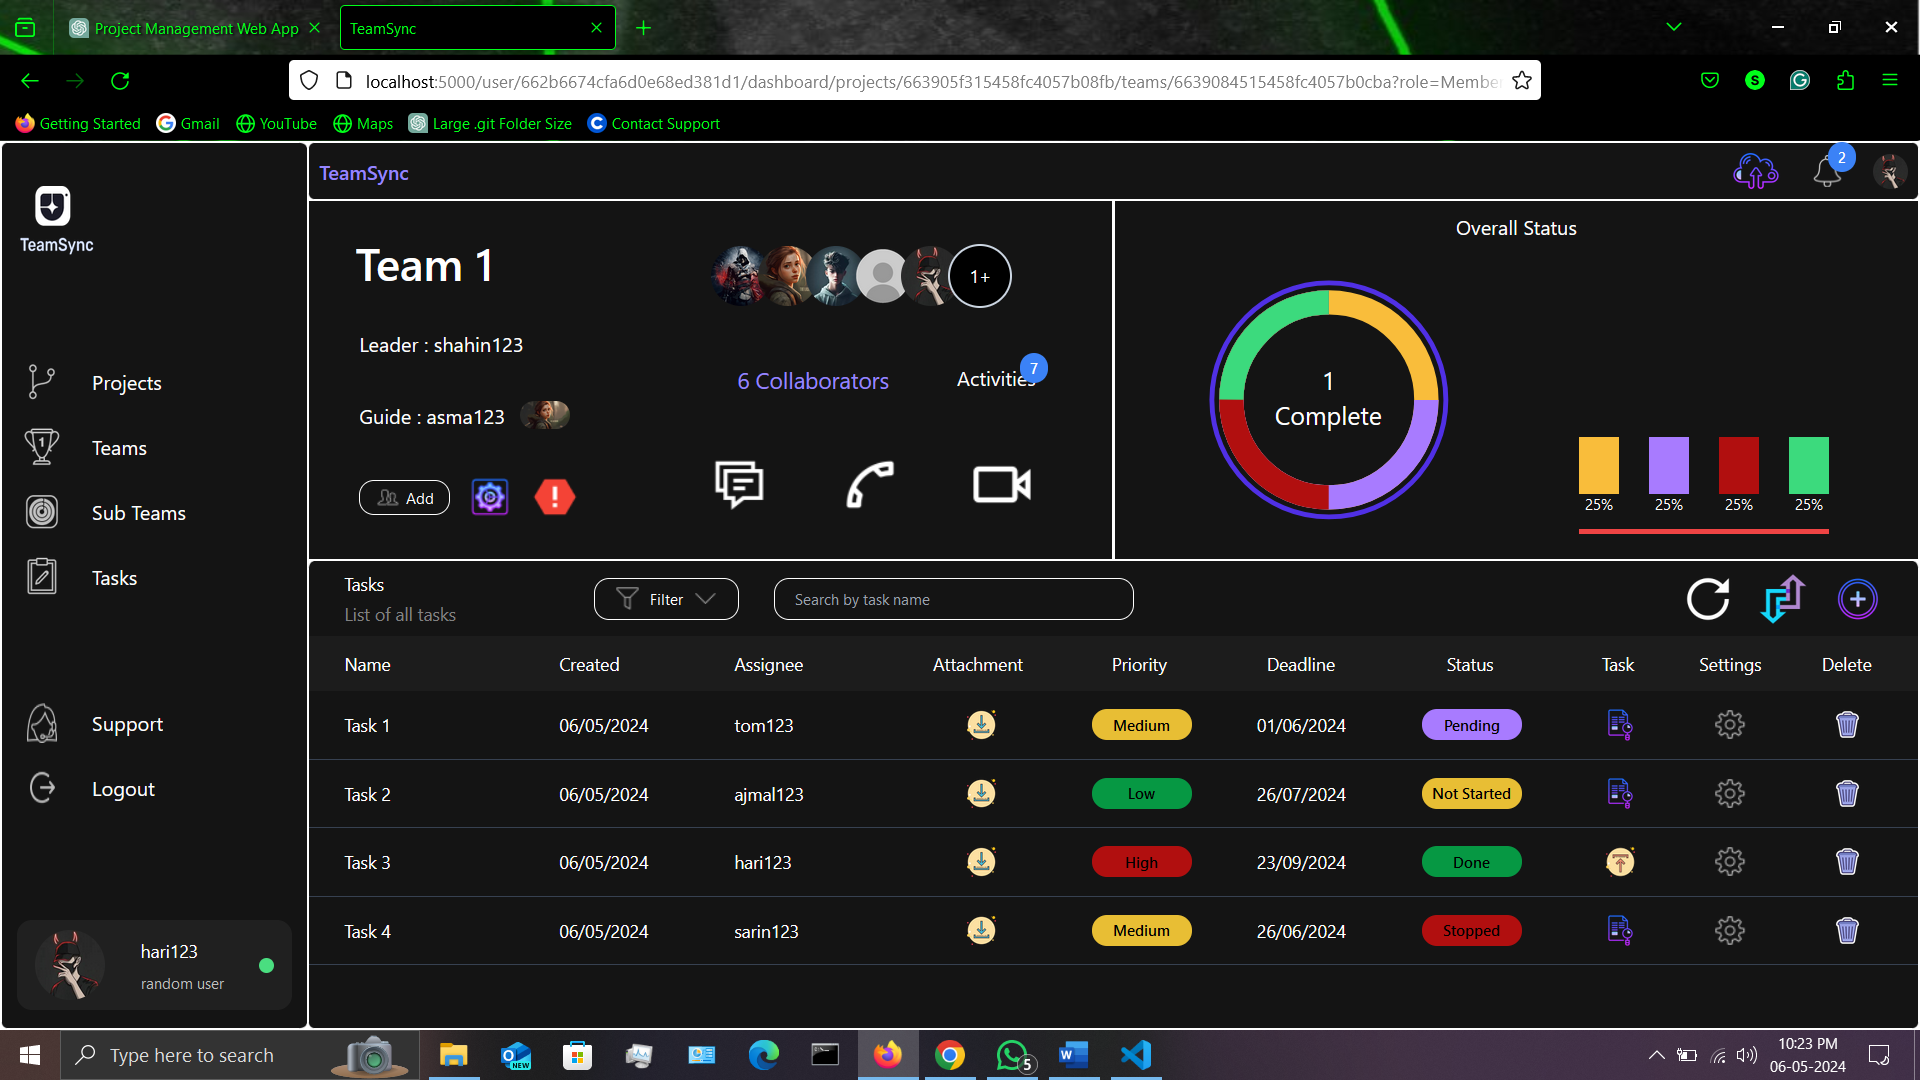The height and width of the screenshot is (1080, 1920).
Task: Open notifications bell
Action: [1827, 172]
